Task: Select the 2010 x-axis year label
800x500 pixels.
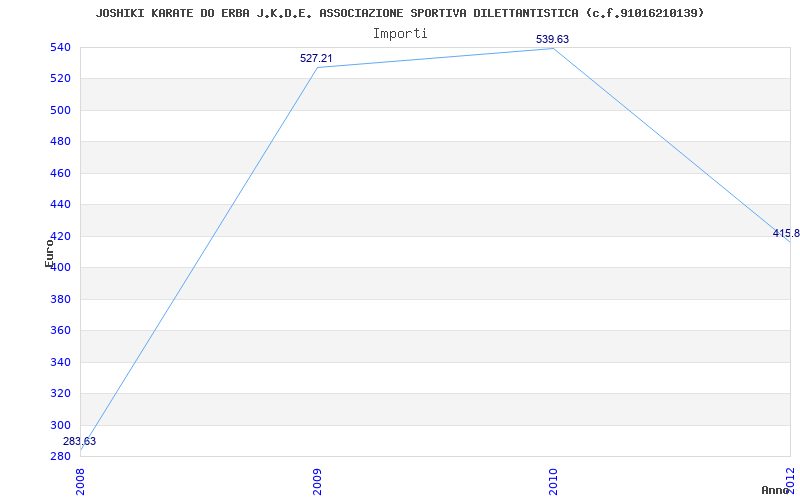Action: coord(554,480)
